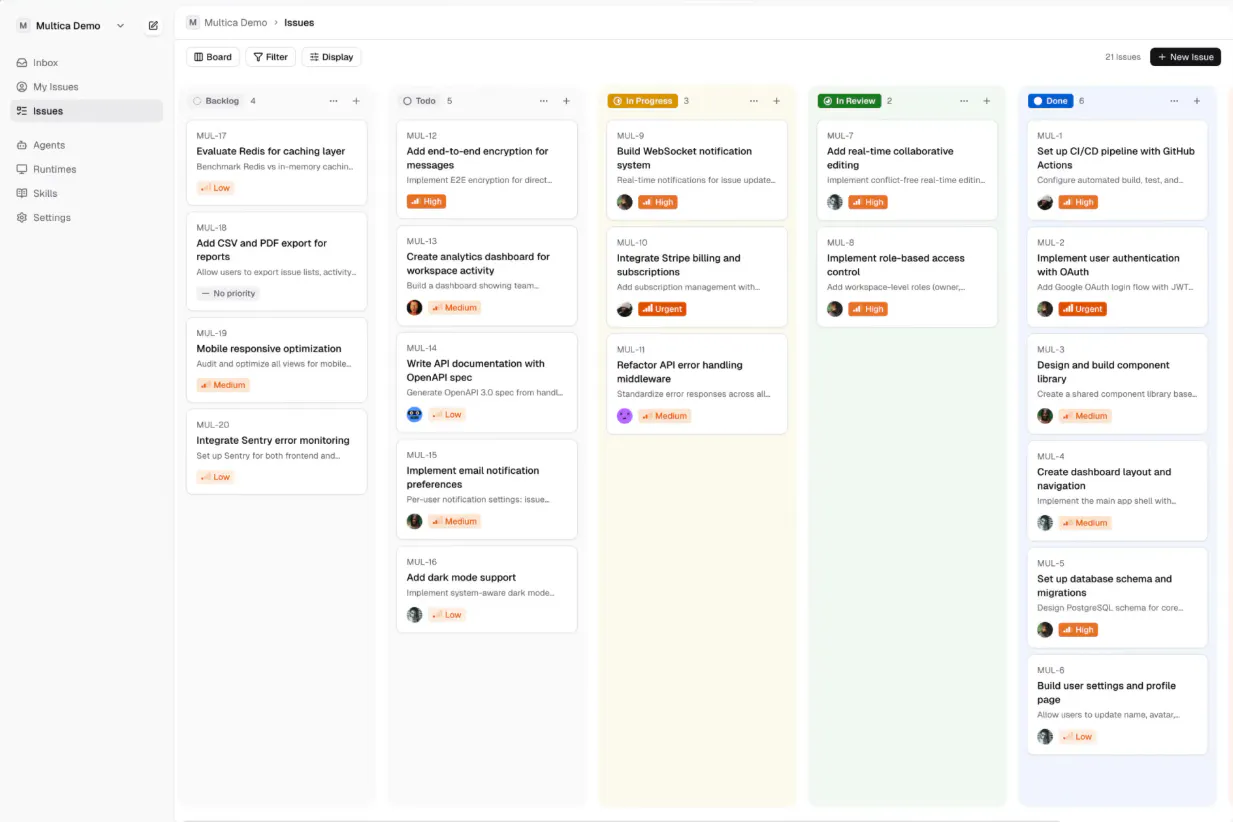1233x822 pixels.
Task: Open Skills in the sidebar
Action: point(86,193)
